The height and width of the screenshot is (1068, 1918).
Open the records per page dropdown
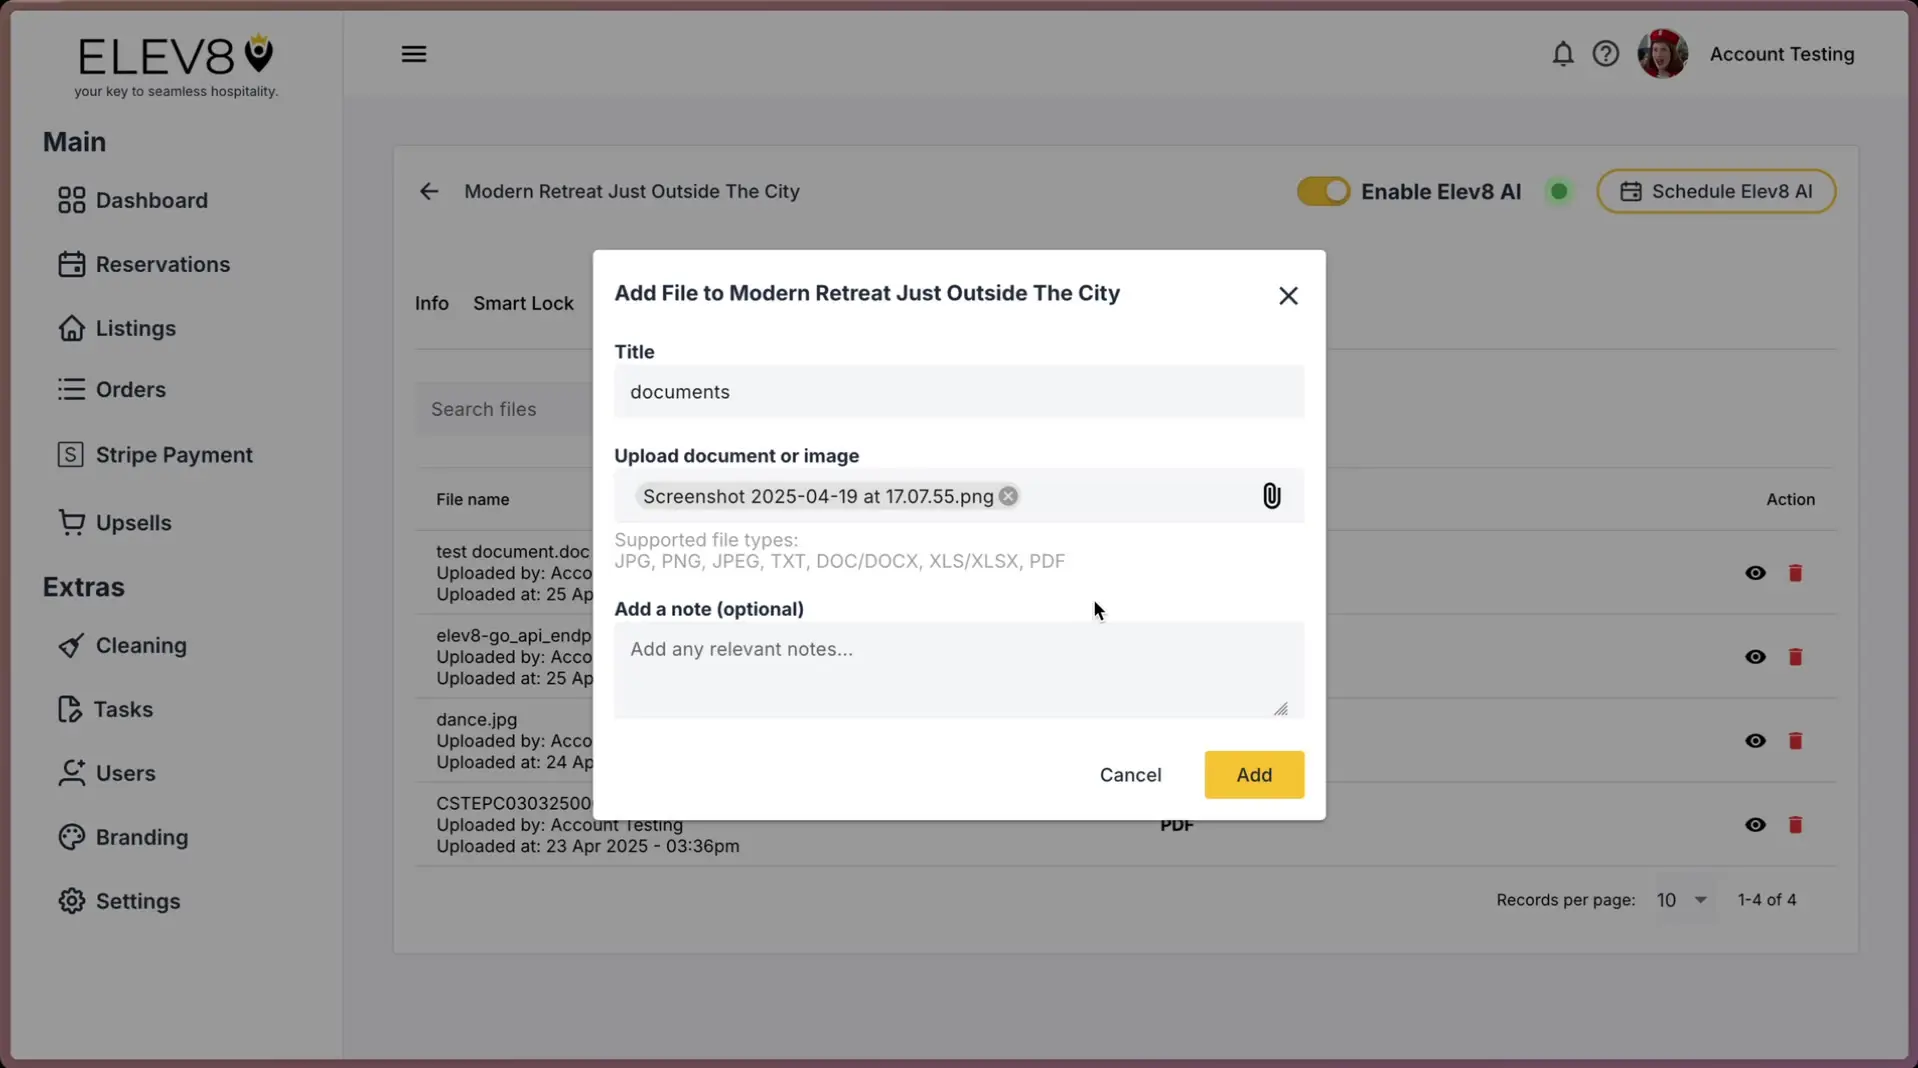coord(1681,899)
